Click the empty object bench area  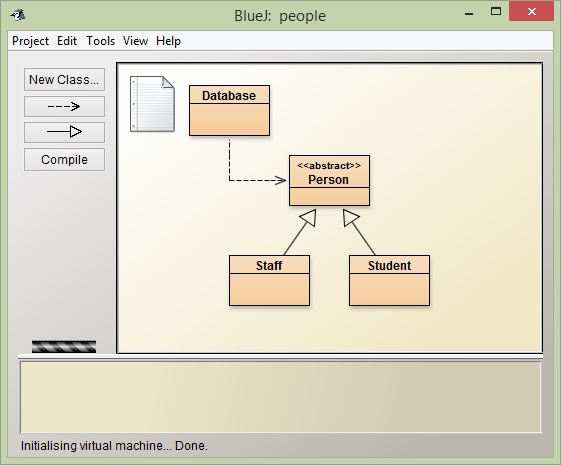[280, 397]
